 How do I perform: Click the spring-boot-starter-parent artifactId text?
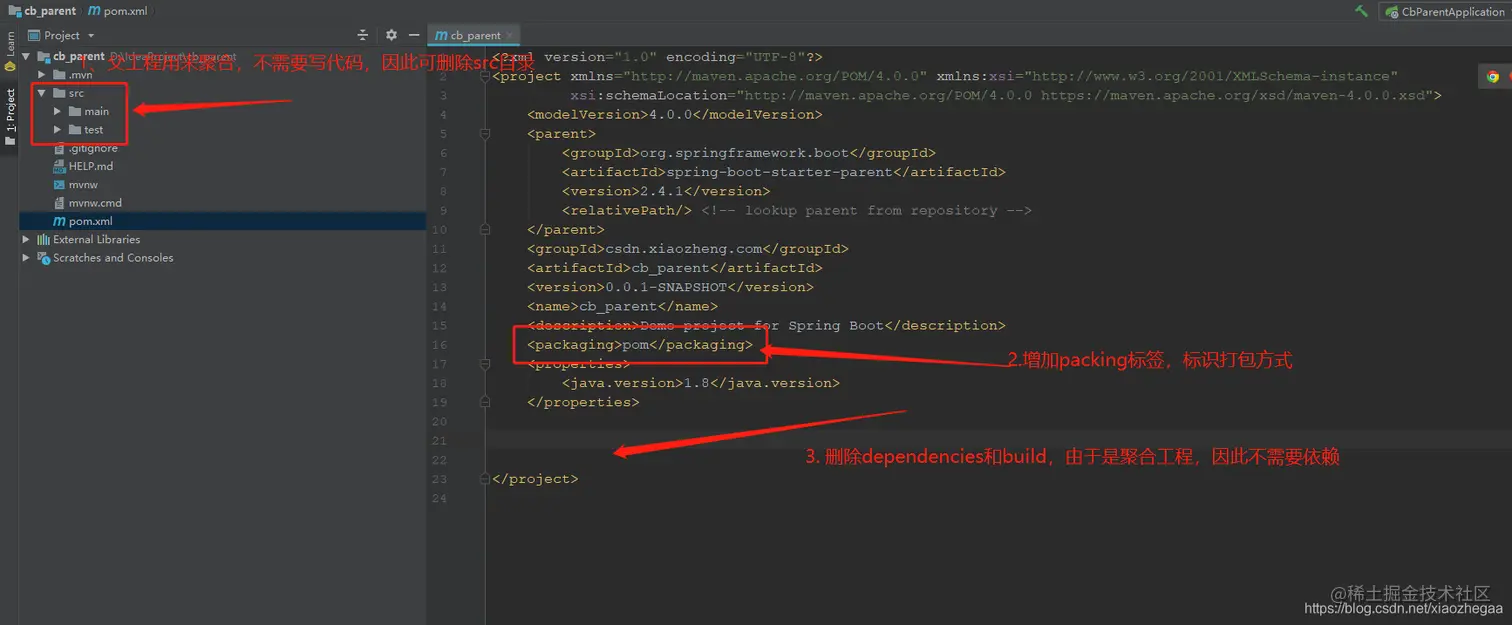[780, 172]
